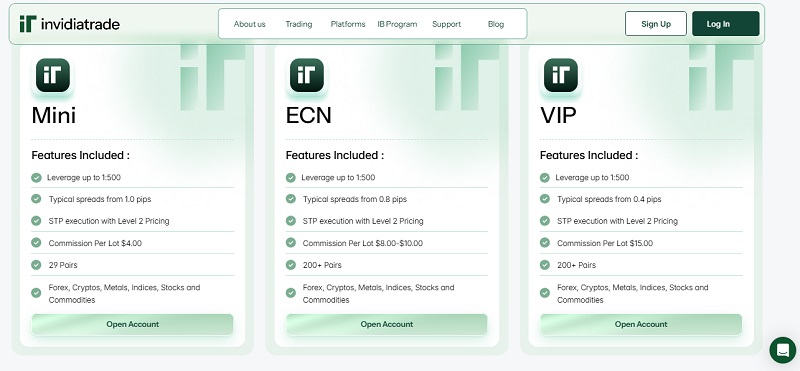
Task: Open the Support menu item
Action: (446, 24)
